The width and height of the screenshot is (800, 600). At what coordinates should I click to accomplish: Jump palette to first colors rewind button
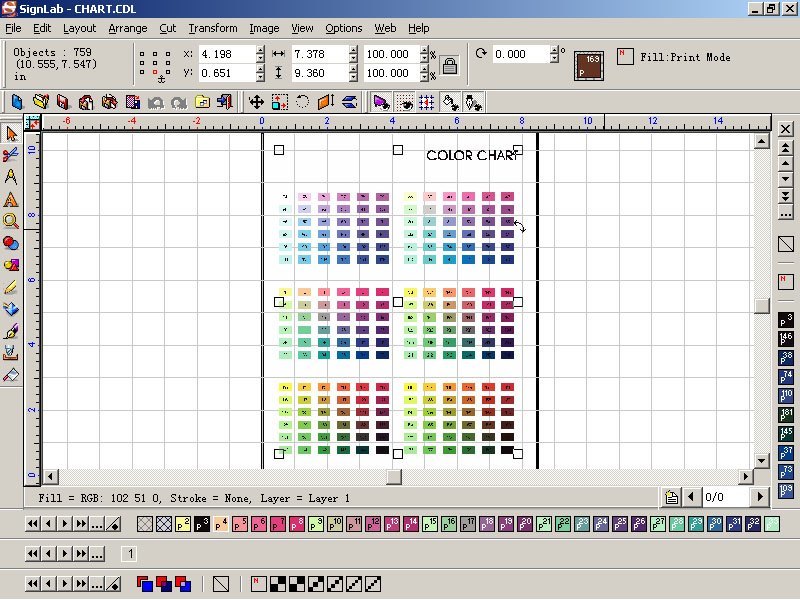33,524
